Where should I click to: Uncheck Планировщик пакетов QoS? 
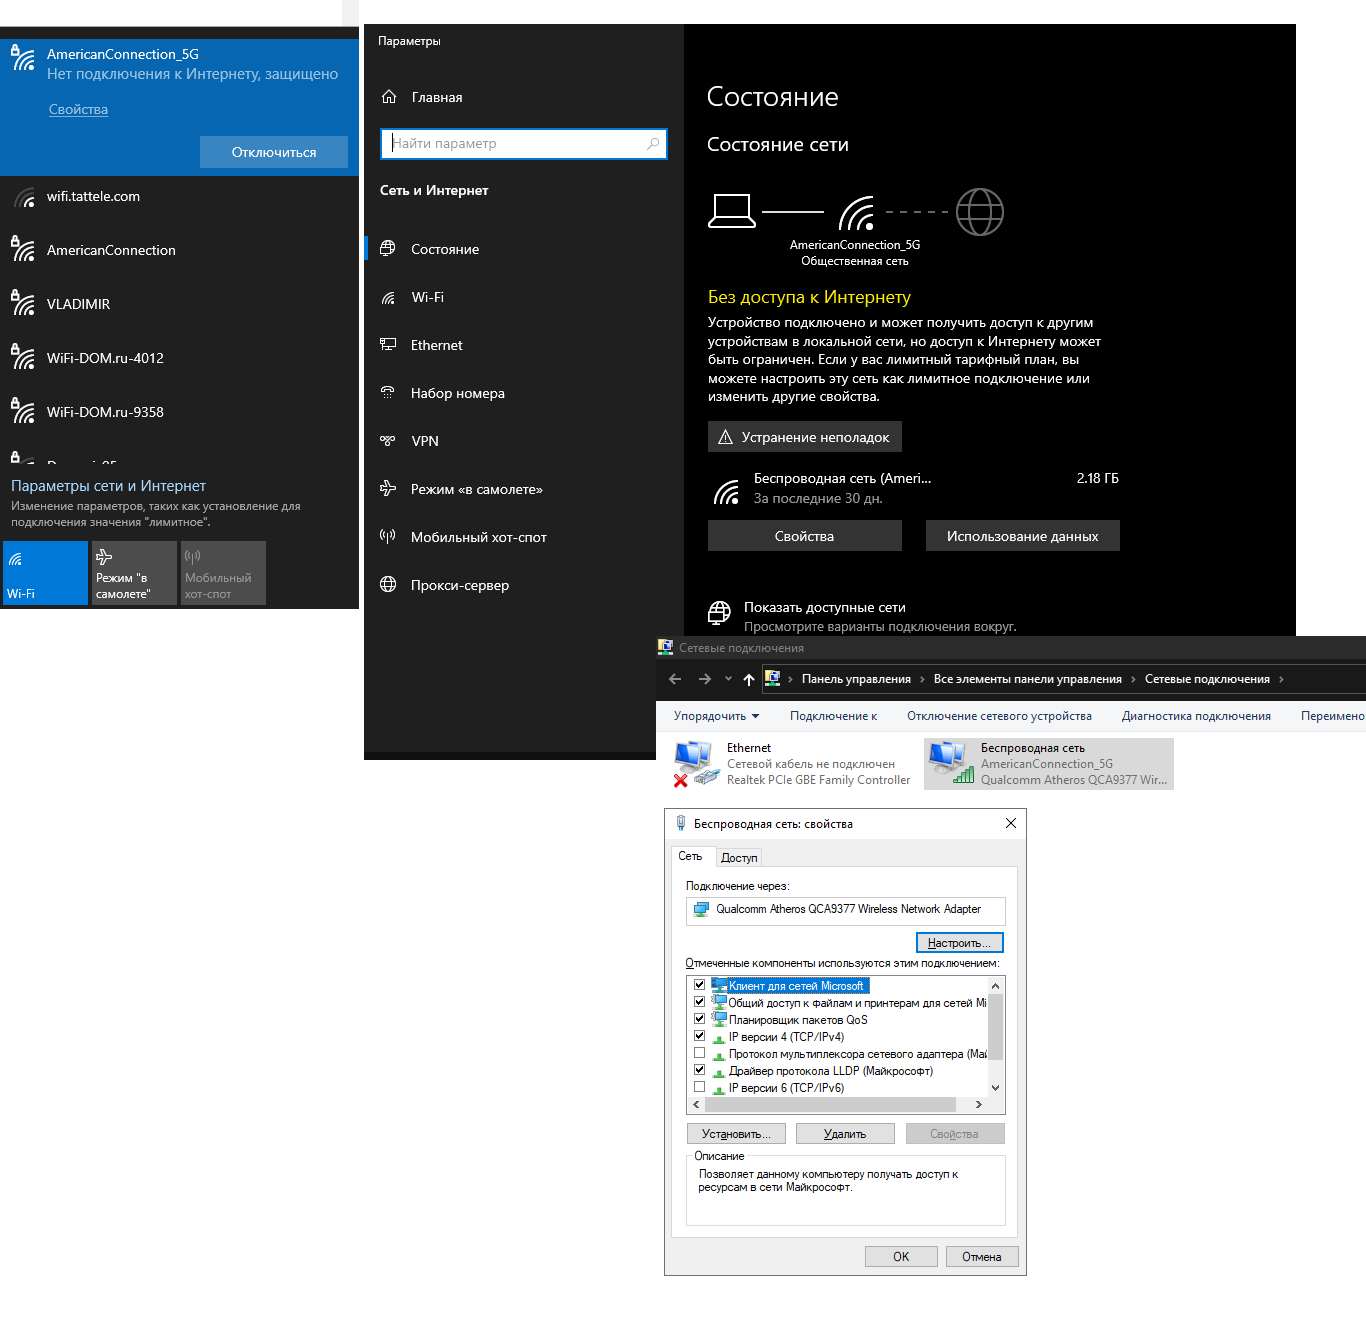[699, 1019]
